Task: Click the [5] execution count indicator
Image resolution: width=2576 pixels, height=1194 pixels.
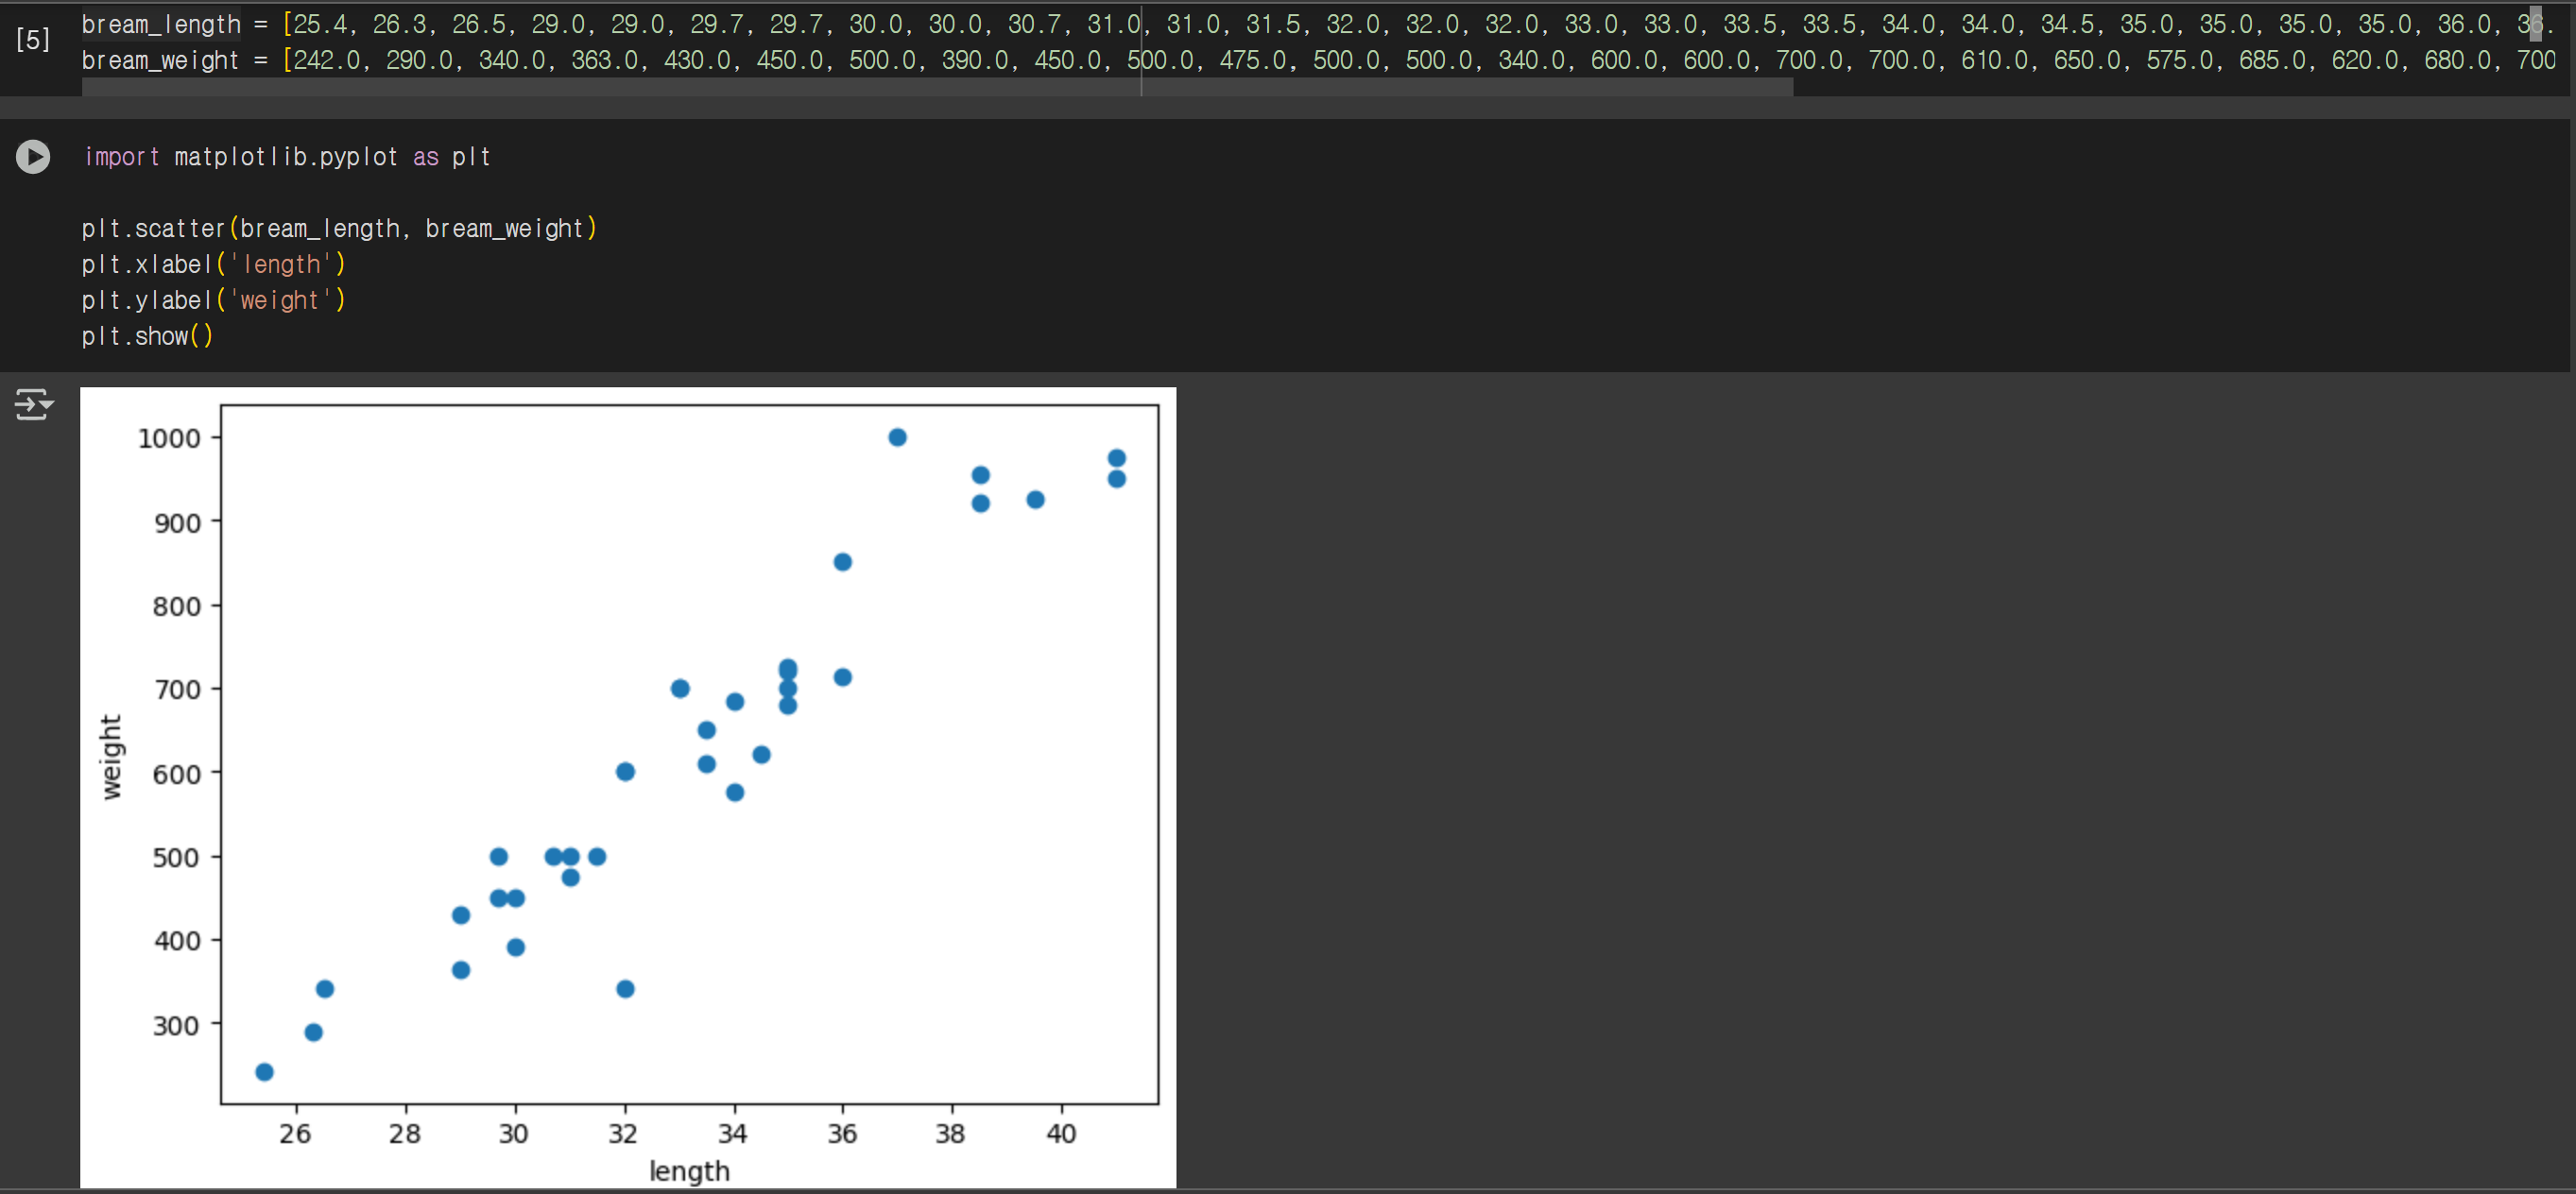Action: coord(33,40)
